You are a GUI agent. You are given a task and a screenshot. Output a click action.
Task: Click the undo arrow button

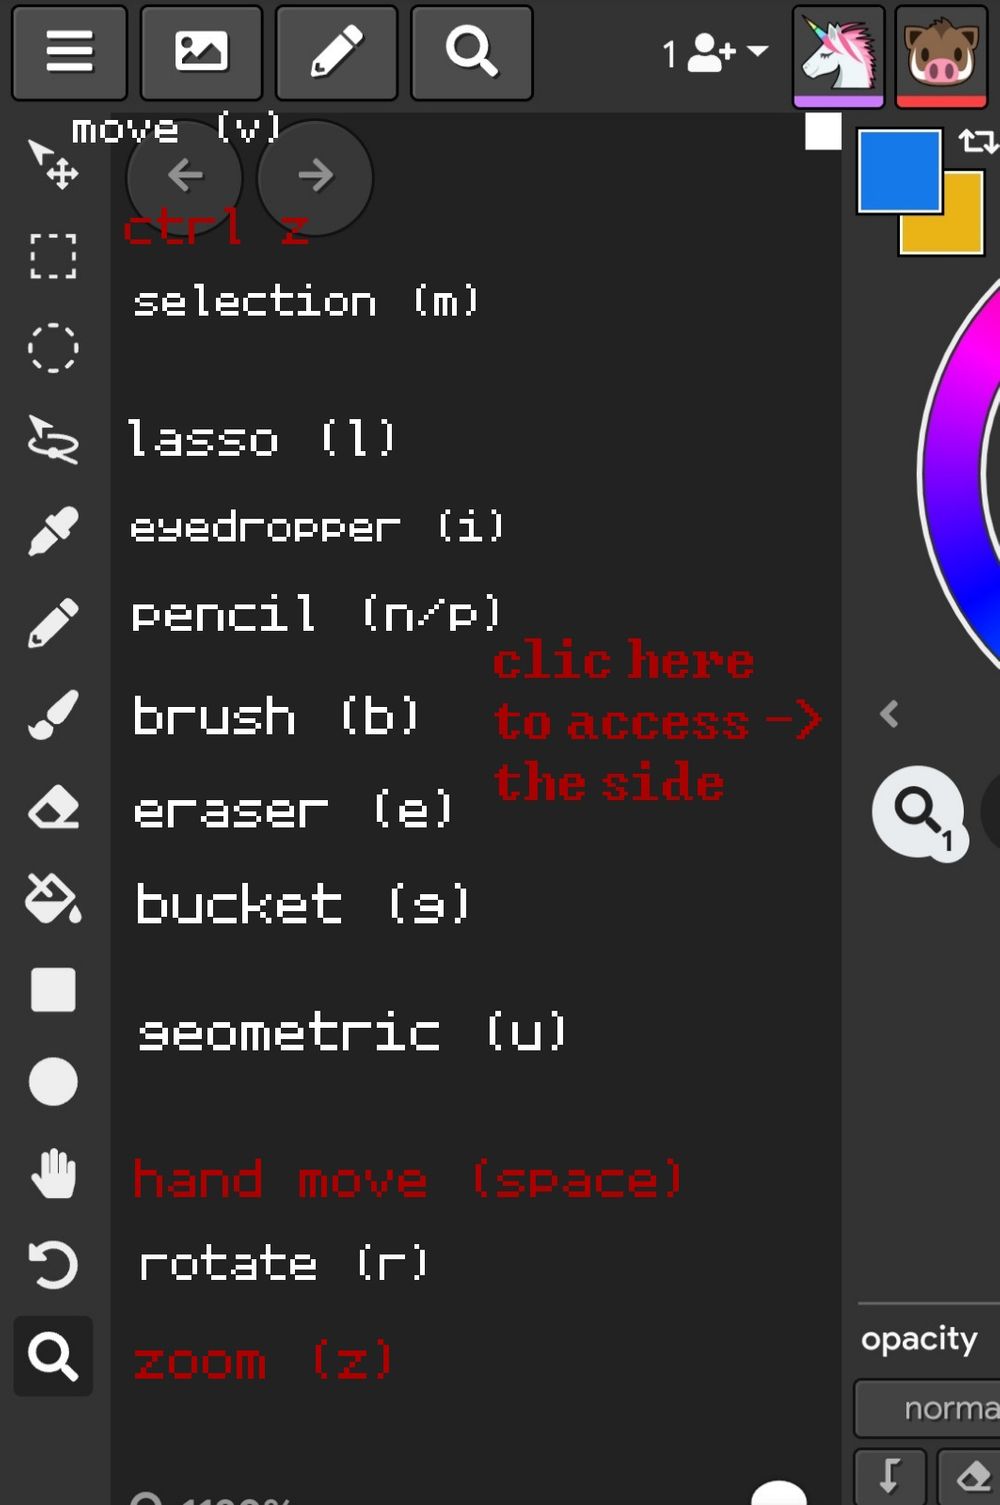185,176
